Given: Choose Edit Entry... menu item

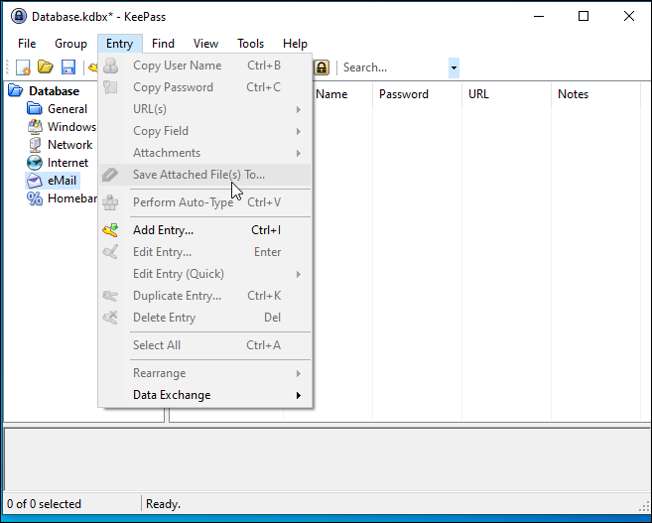Looking at the screenshot, I should 205,252.
